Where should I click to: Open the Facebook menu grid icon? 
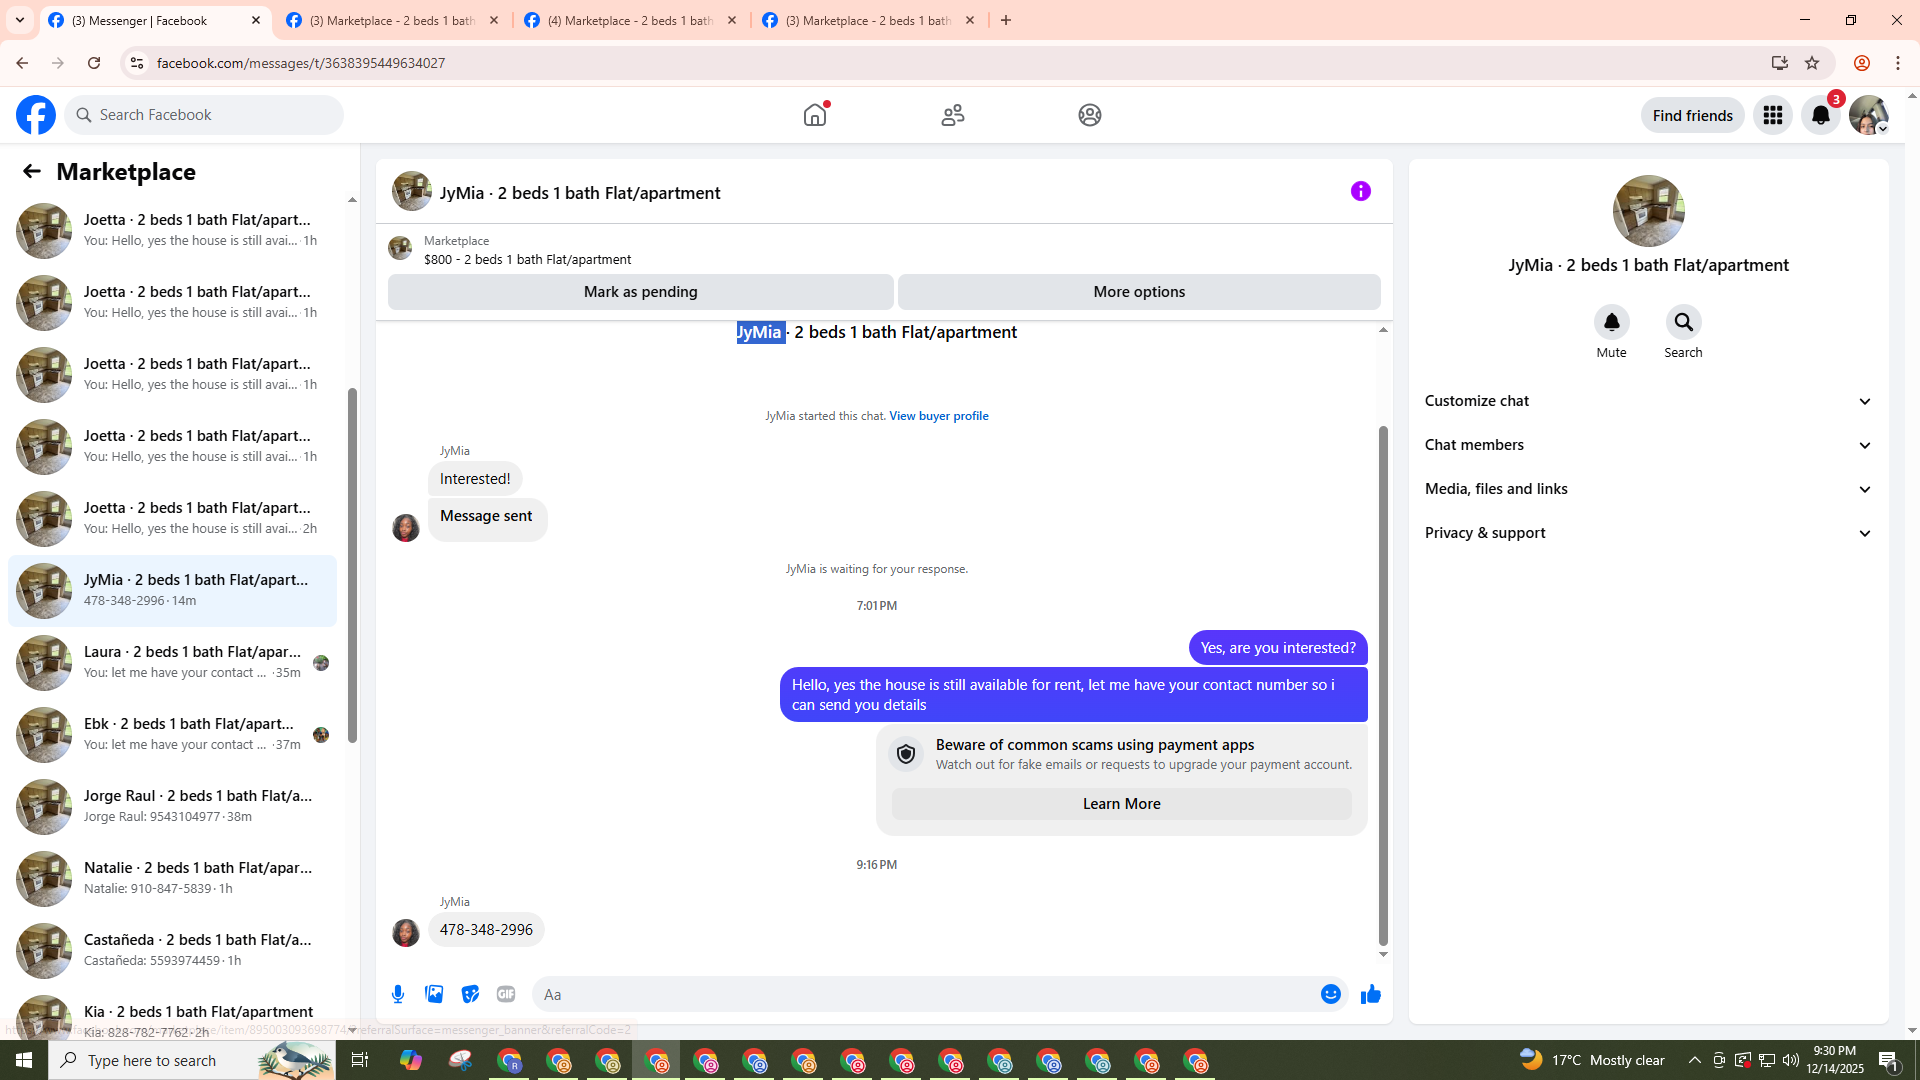pos(1772,115)
